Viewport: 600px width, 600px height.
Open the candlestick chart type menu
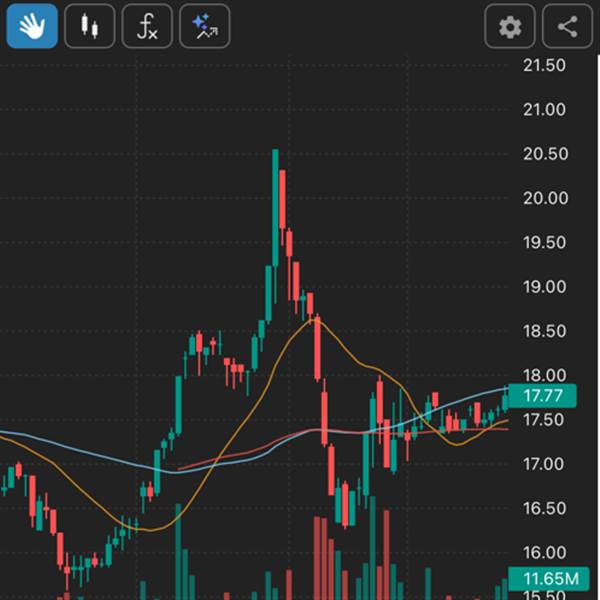click(90, 26)
